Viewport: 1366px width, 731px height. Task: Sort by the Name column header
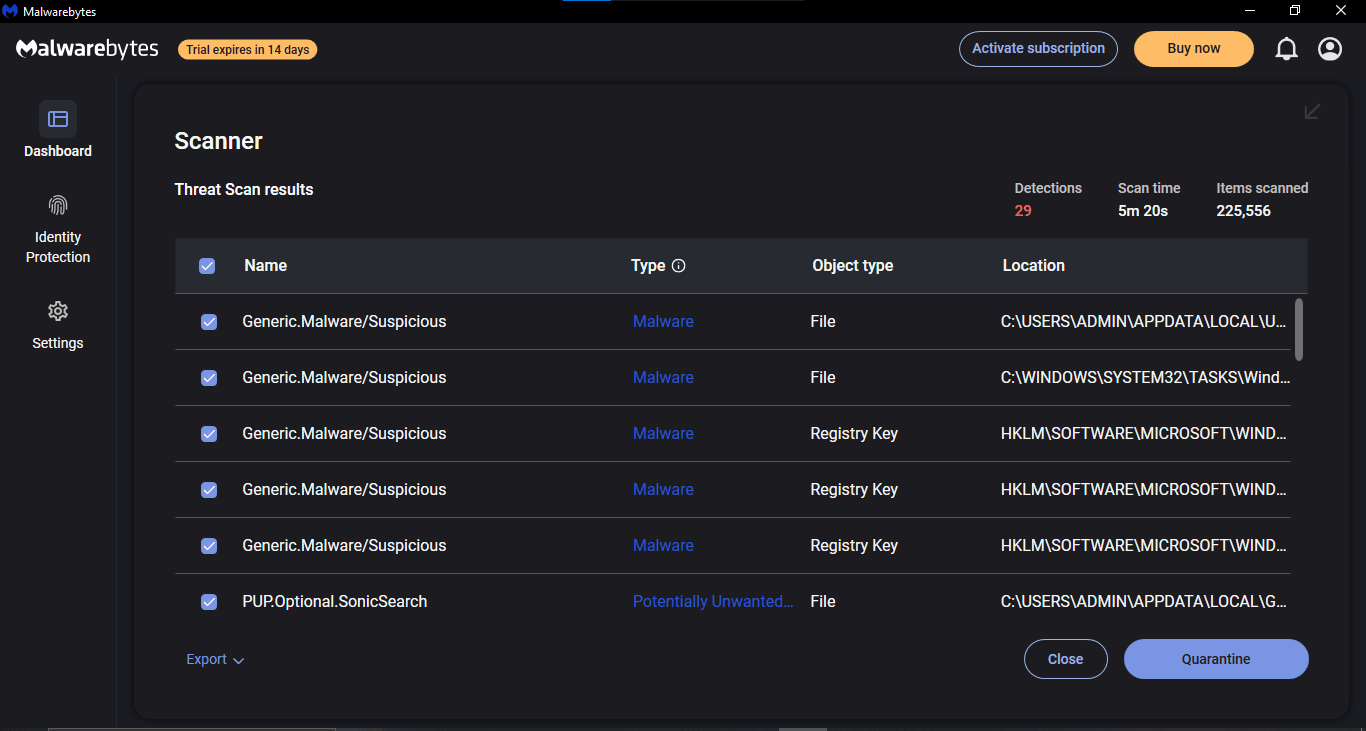pos(266,266)
